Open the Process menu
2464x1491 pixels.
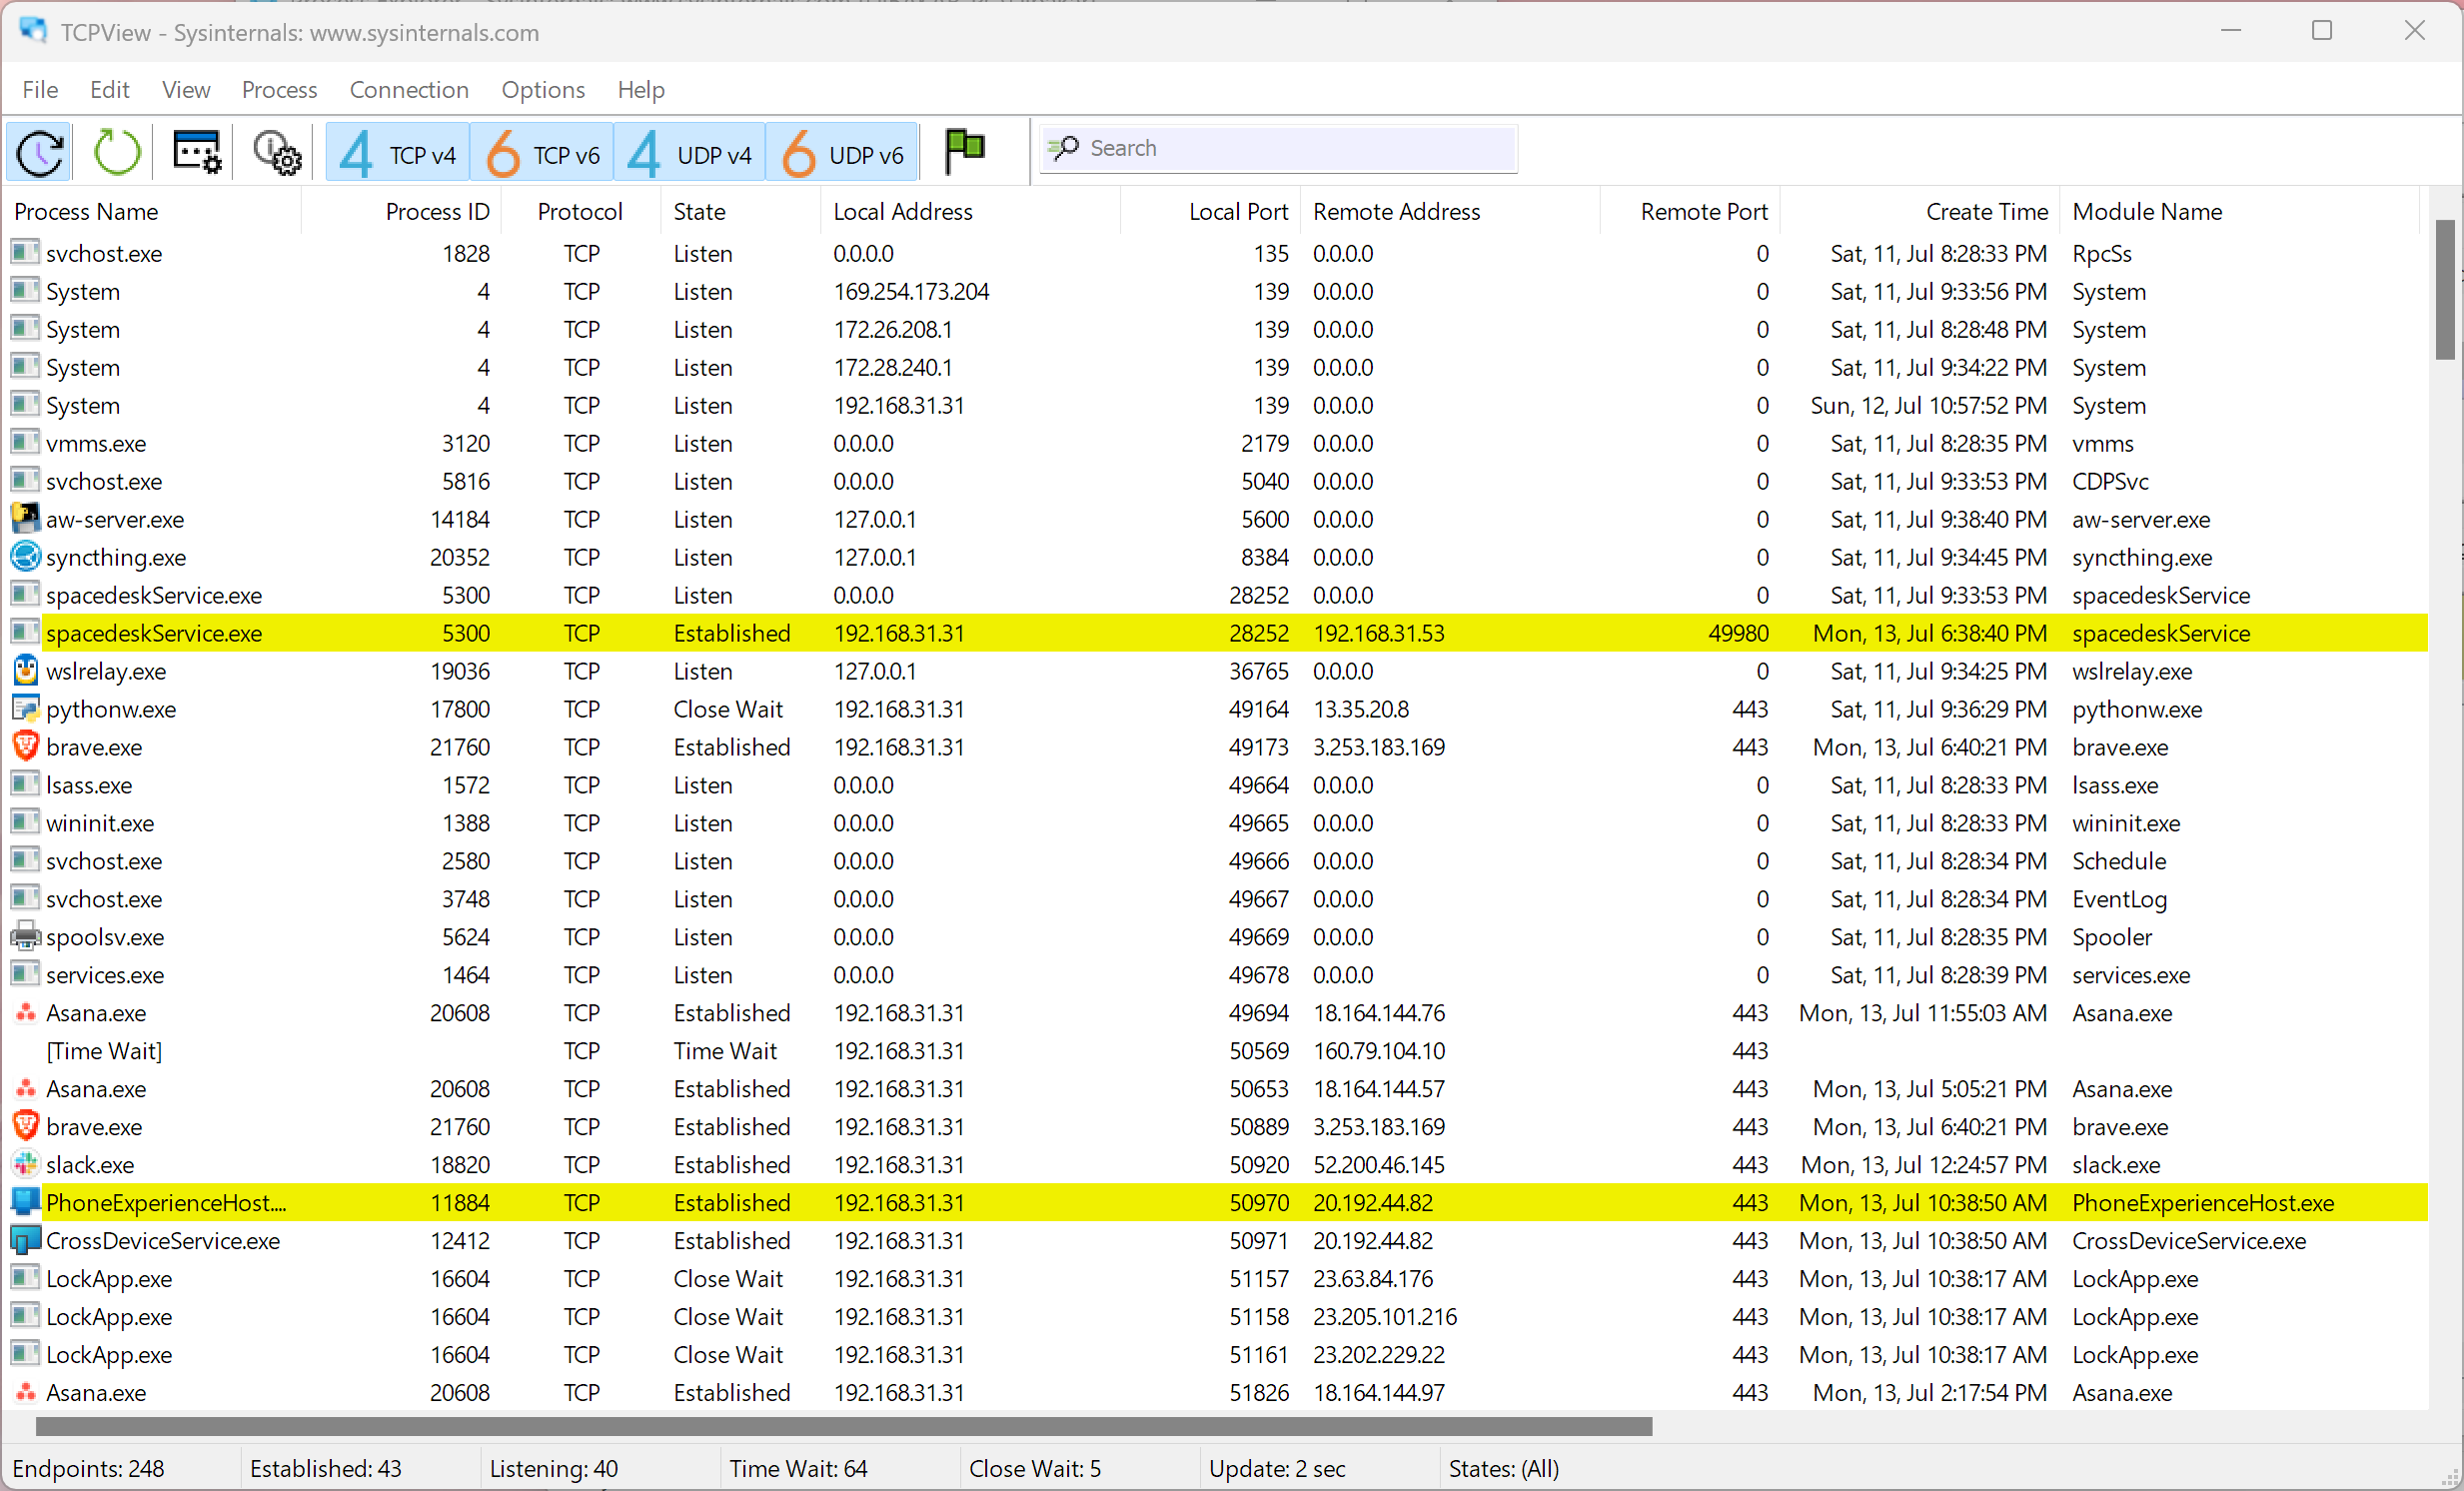(x=279, y=89)
